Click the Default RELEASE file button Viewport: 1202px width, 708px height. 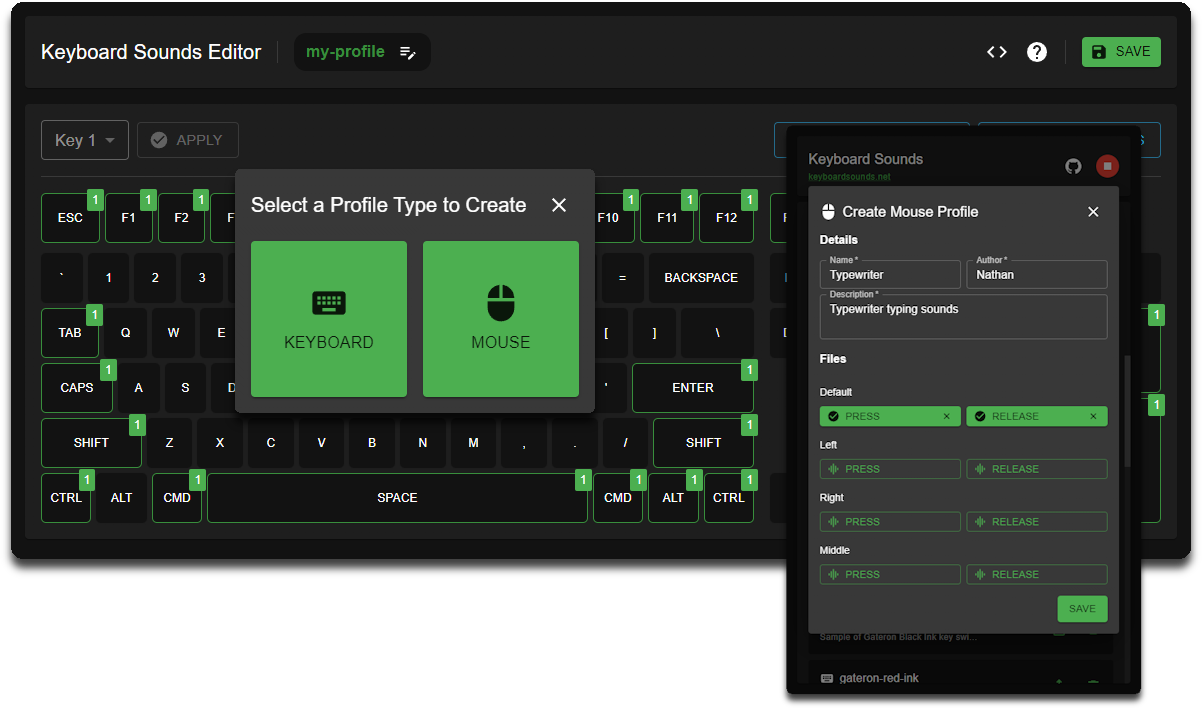click(1037, 417)
